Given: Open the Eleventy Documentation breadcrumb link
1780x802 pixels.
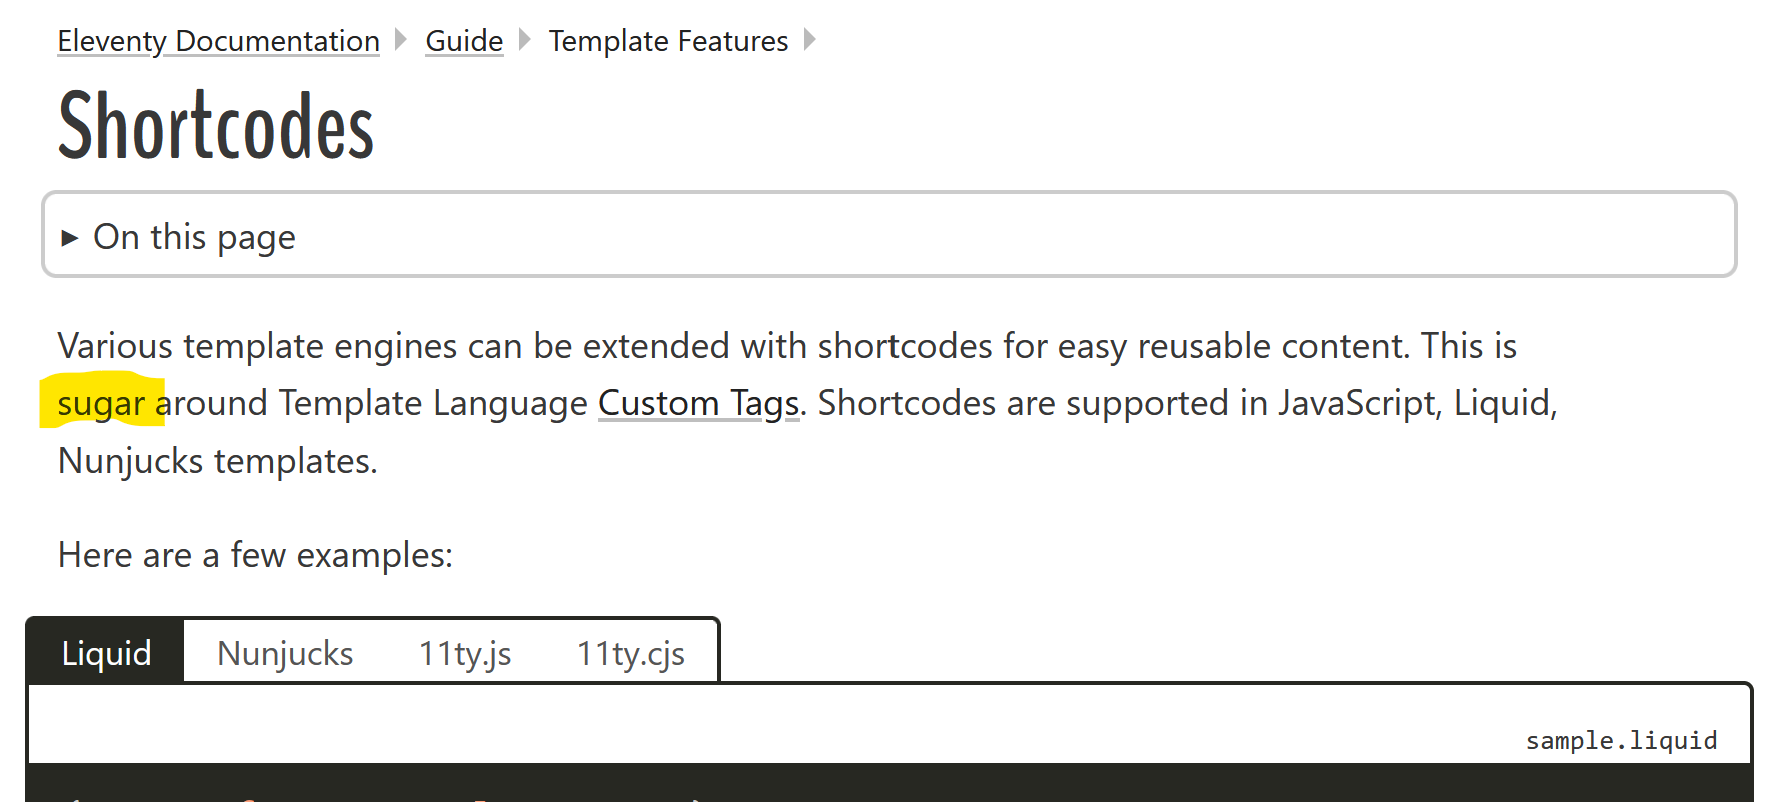Looking at the screenshot, I should tap(218, 41).
